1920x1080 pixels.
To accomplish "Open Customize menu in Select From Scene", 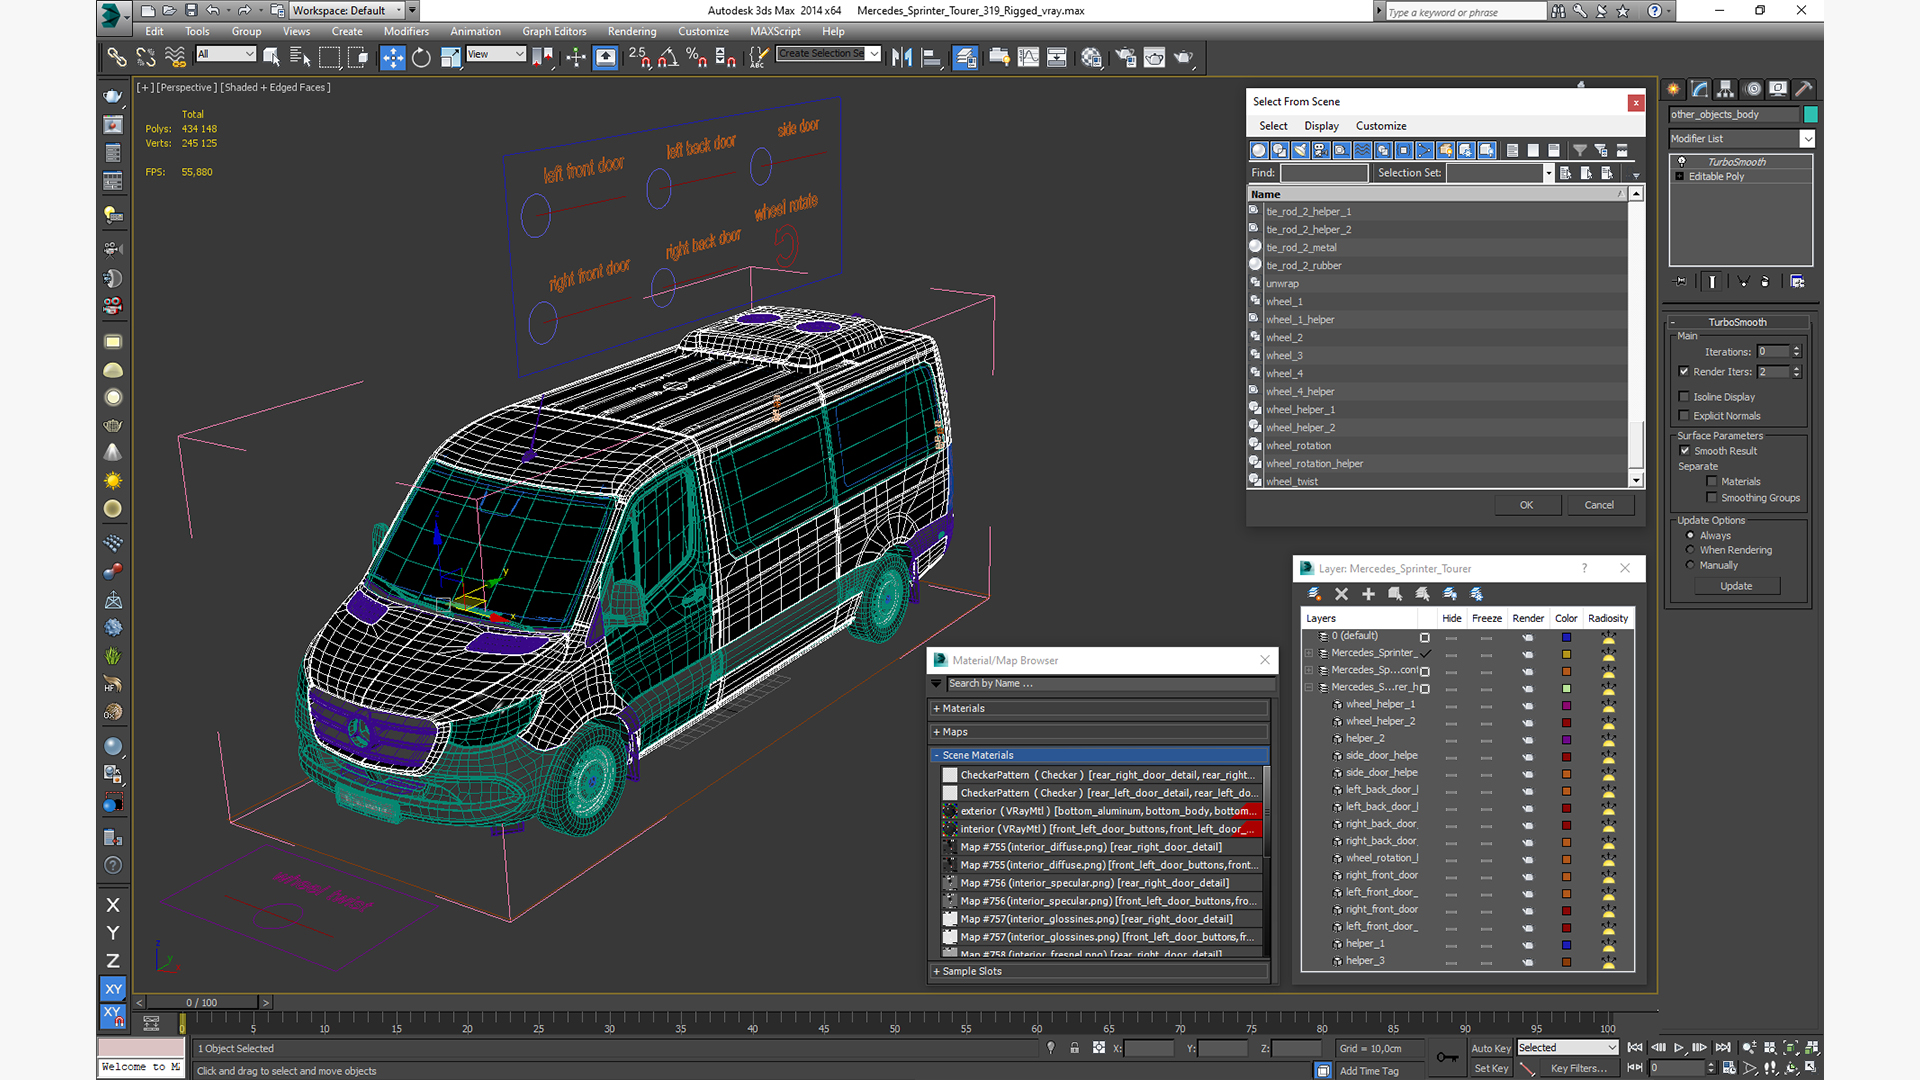I will click(1381, 126).
